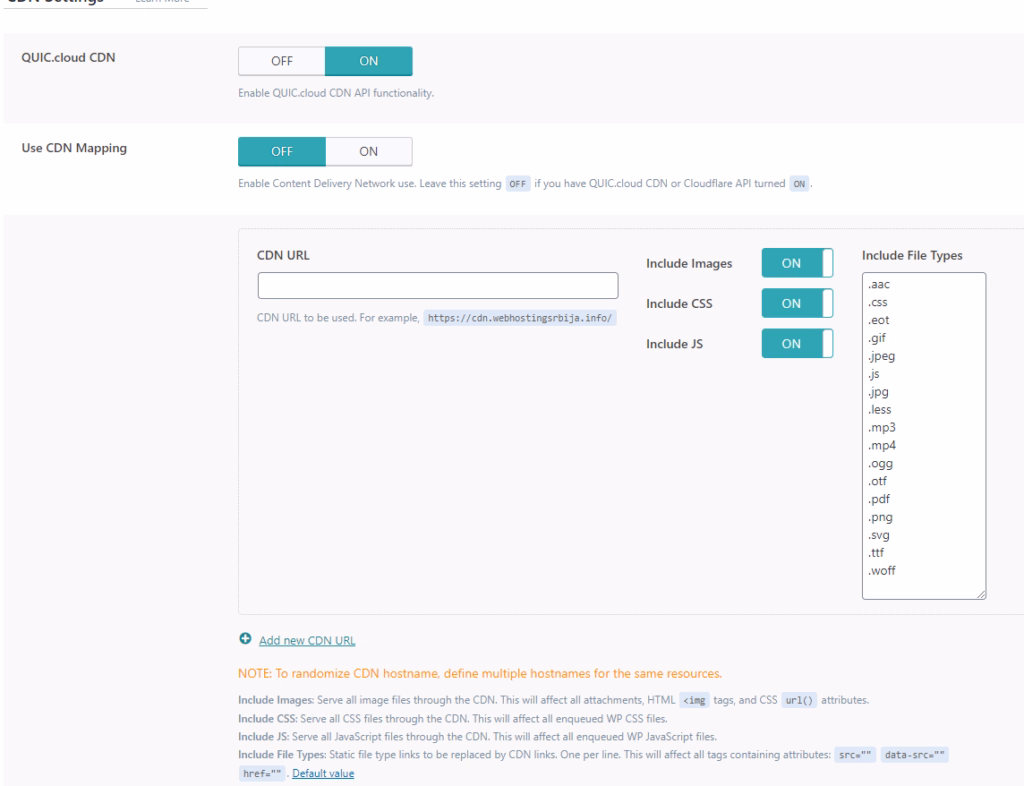
Task: Click the .less file type line
Action: coord(880,409)
